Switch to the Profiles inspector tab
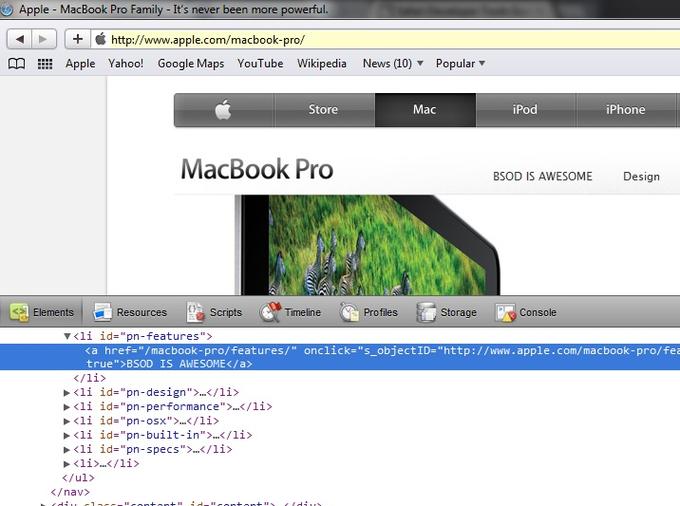 point(369,312)
